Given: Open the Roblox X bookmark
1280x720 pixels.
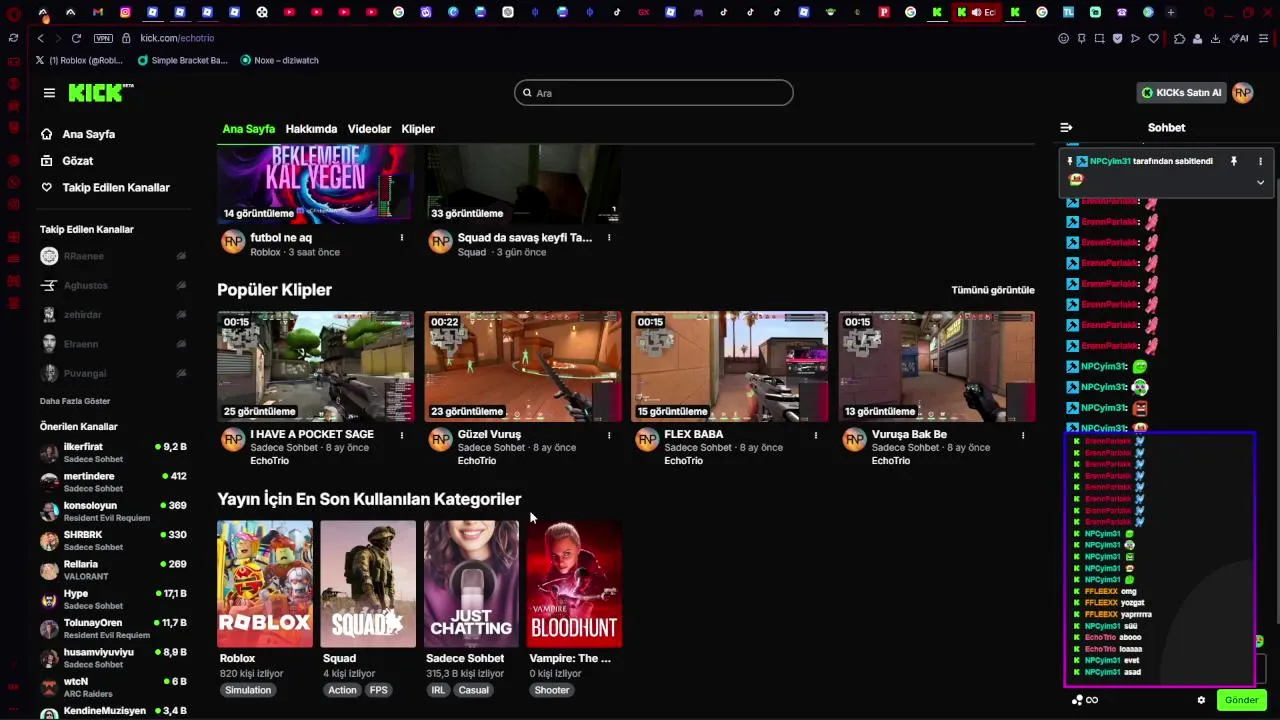Looking at the screenshot, I should point(79,60).
